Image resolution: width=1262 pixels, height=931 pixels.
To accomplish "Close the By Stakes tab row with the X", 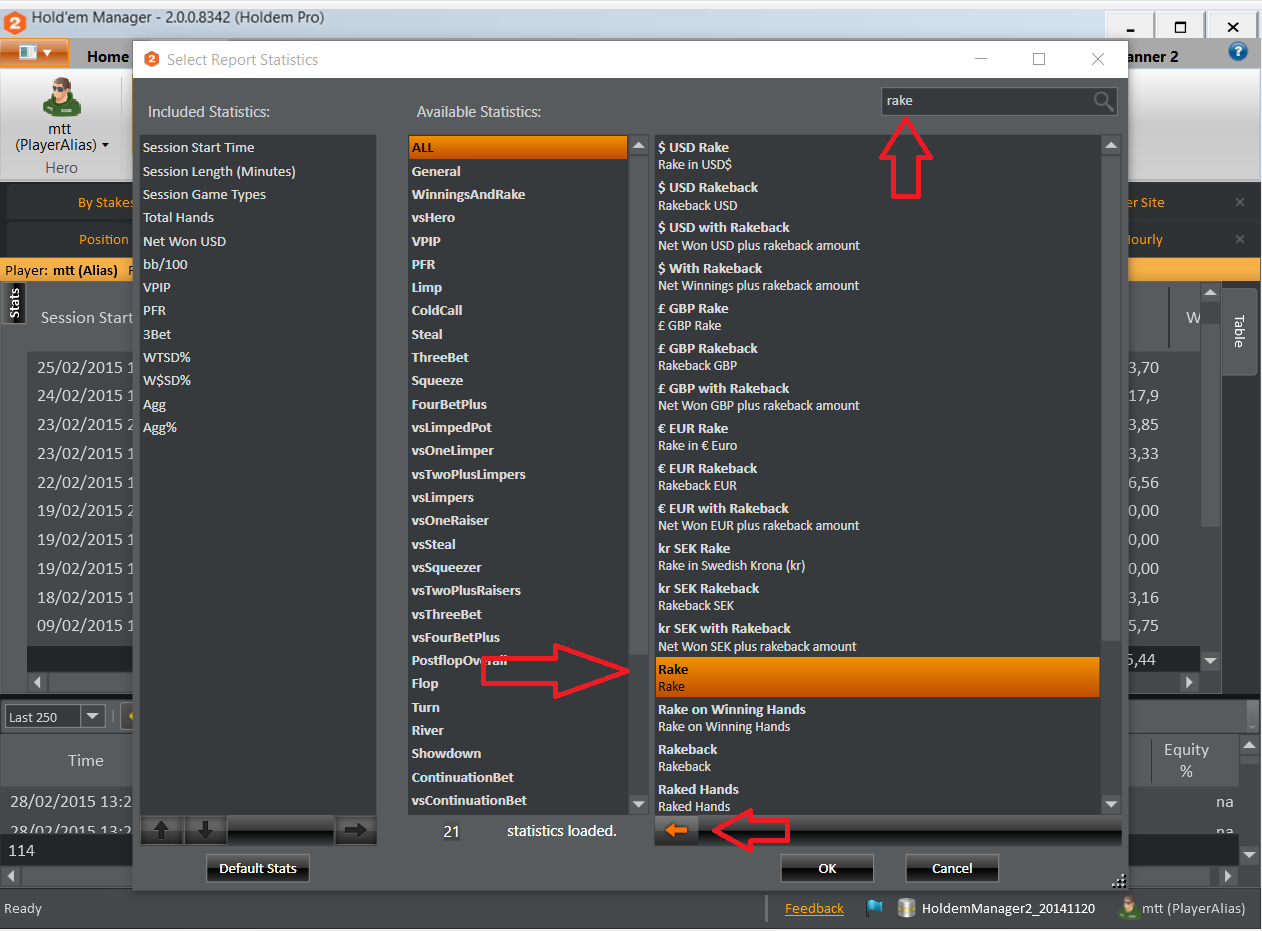I will [1240, 202].
